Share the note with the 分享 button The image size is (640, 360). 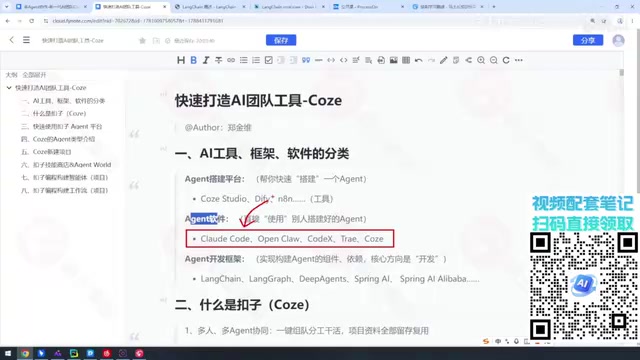[x=588, y=40]
